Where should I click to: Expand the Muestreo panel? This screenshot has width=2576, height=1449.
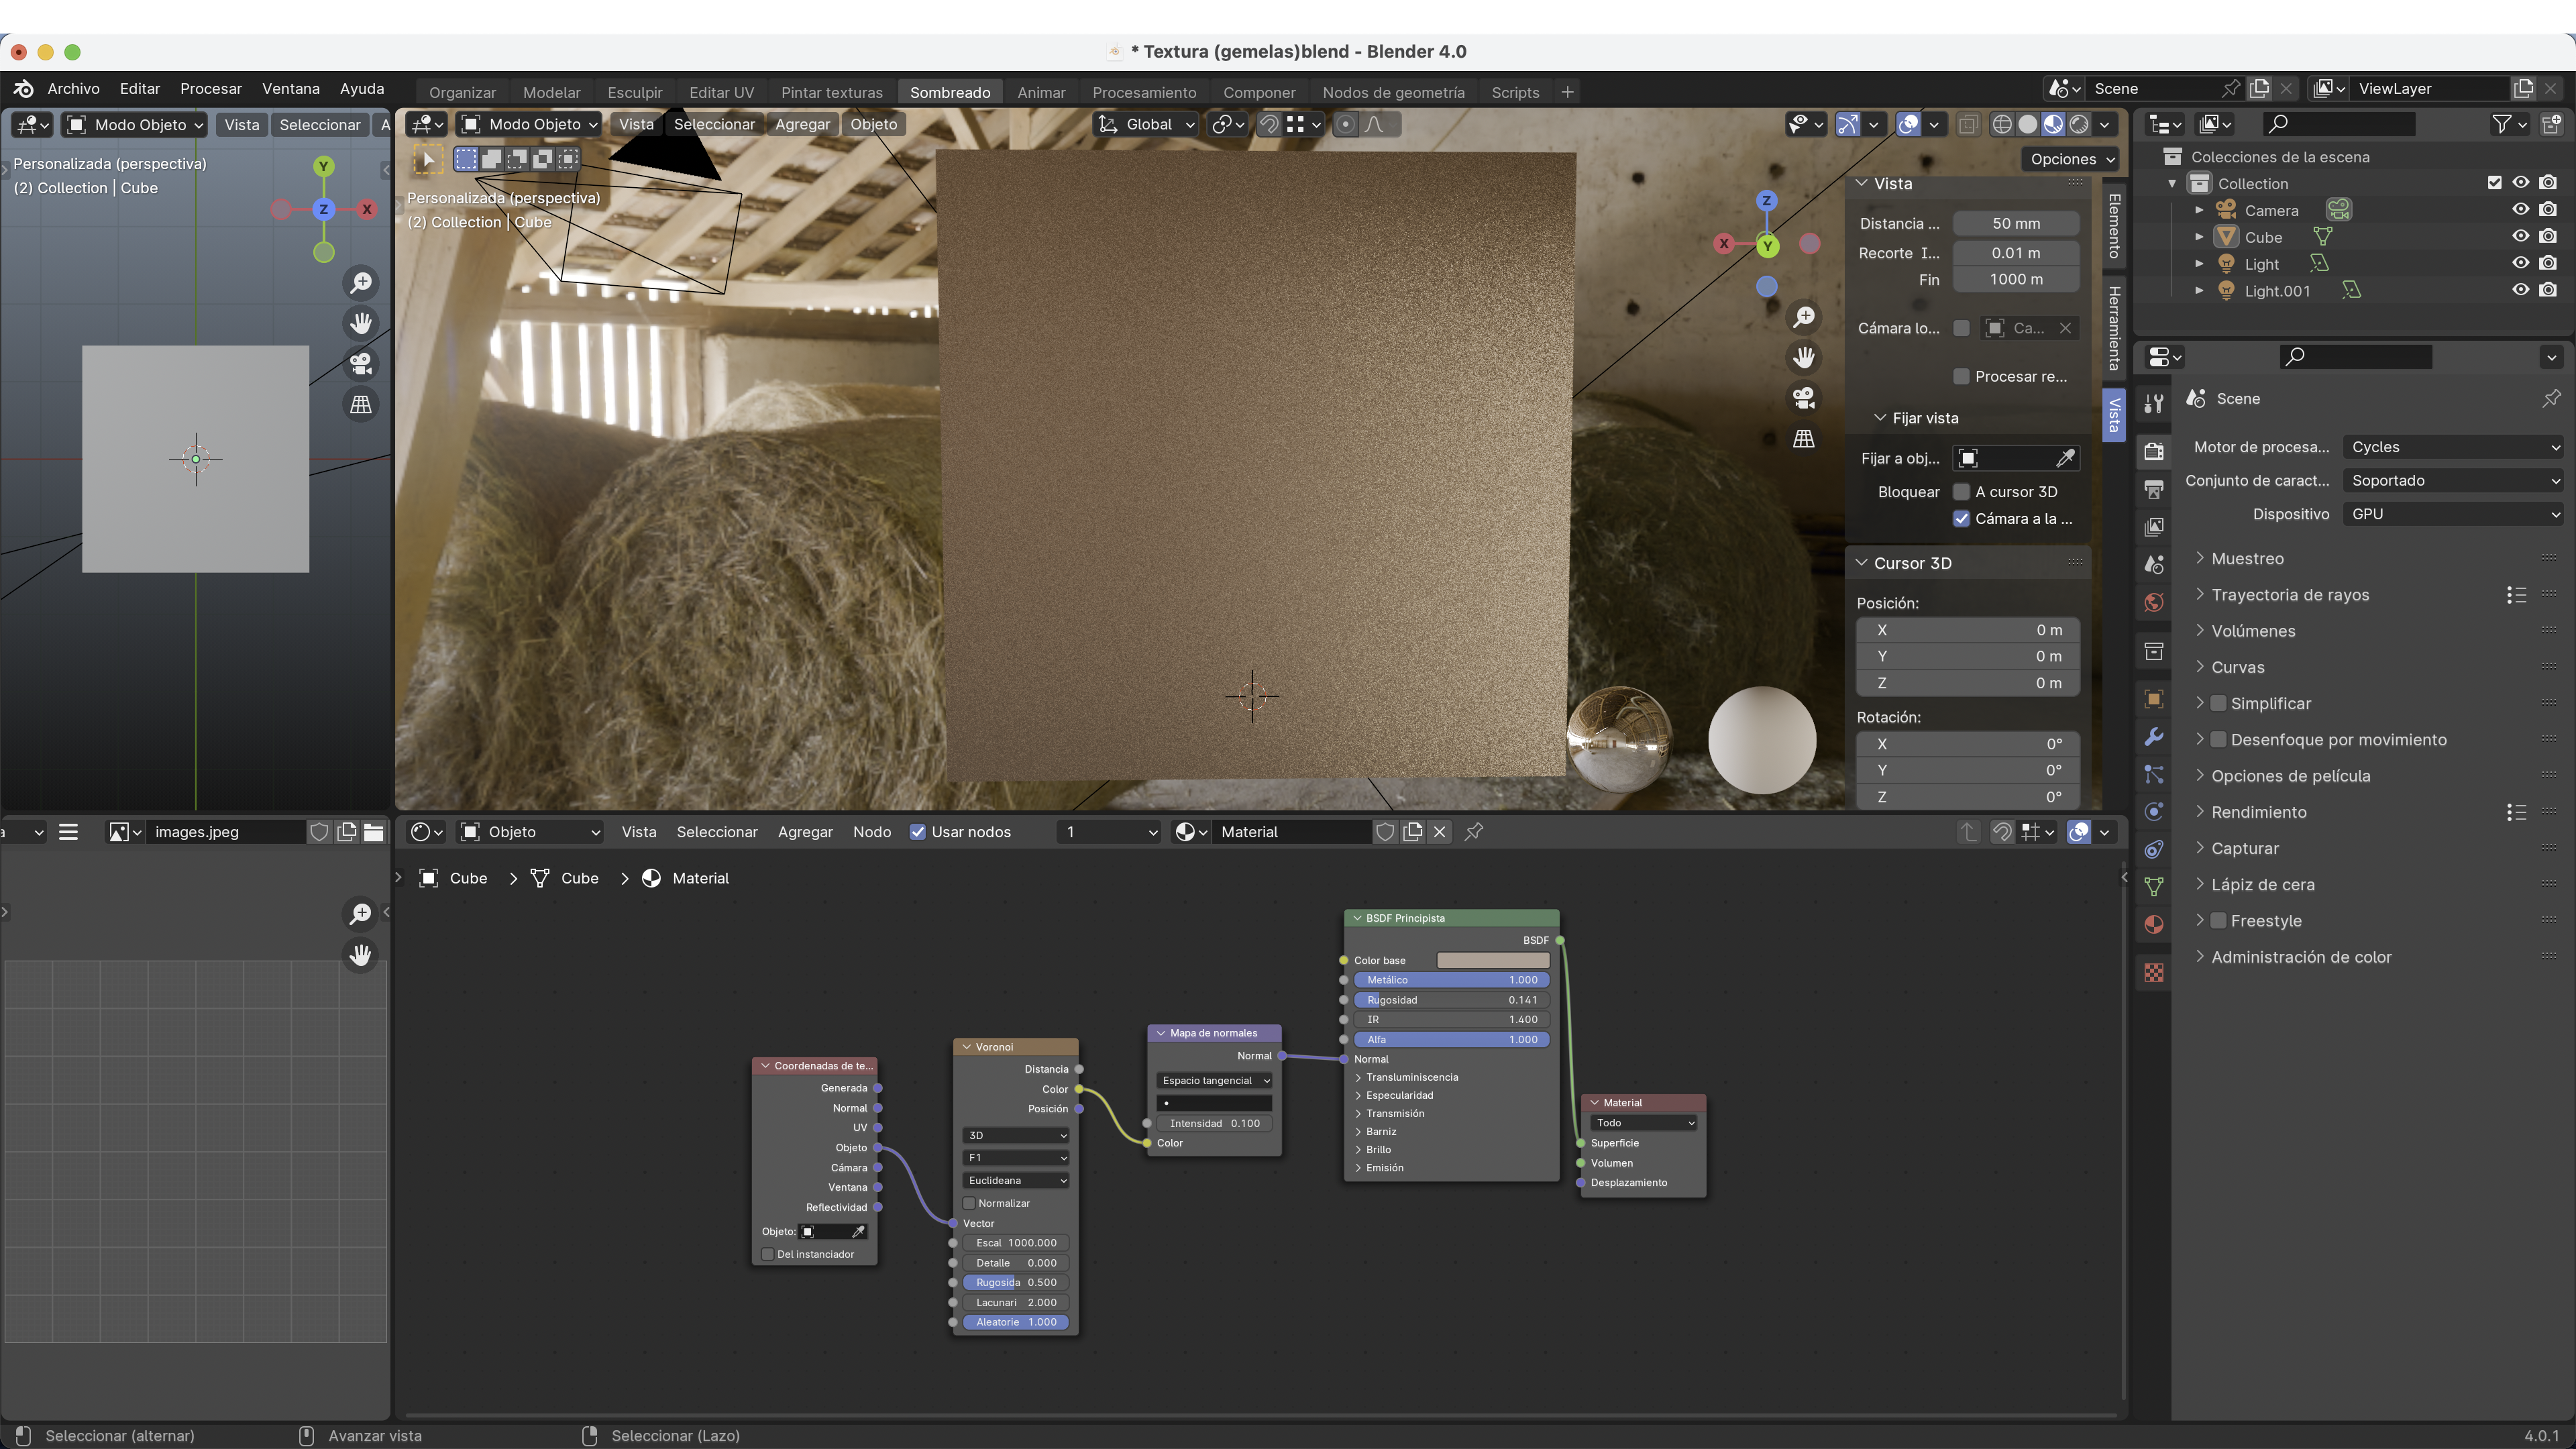pos(2247,559)
